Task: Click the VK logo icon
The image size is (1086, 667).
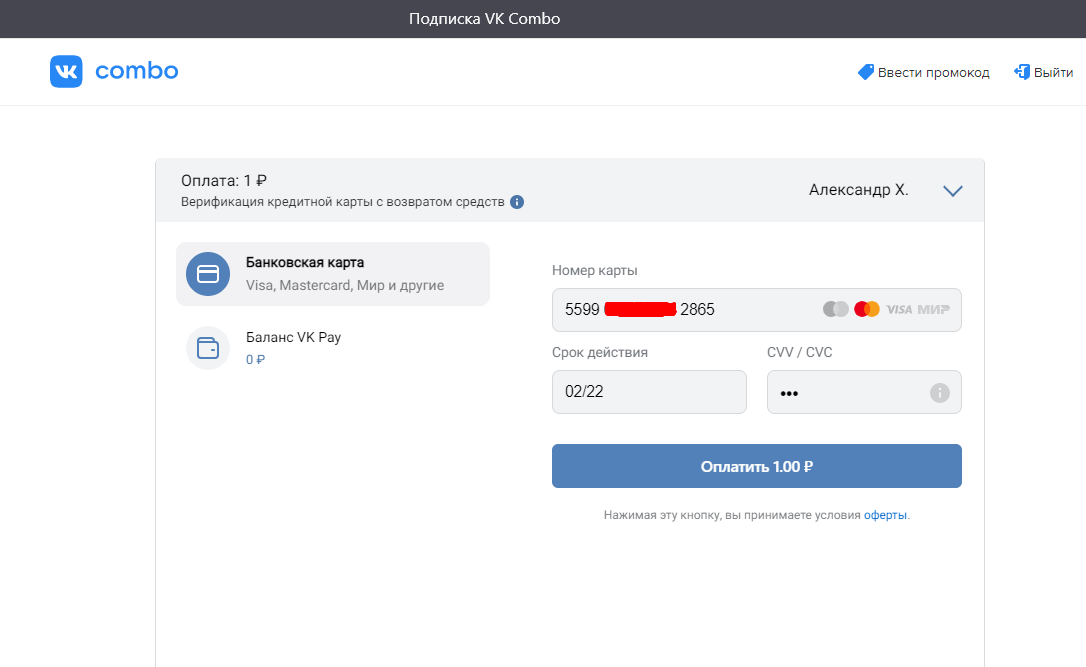Action: coord(66,71)
